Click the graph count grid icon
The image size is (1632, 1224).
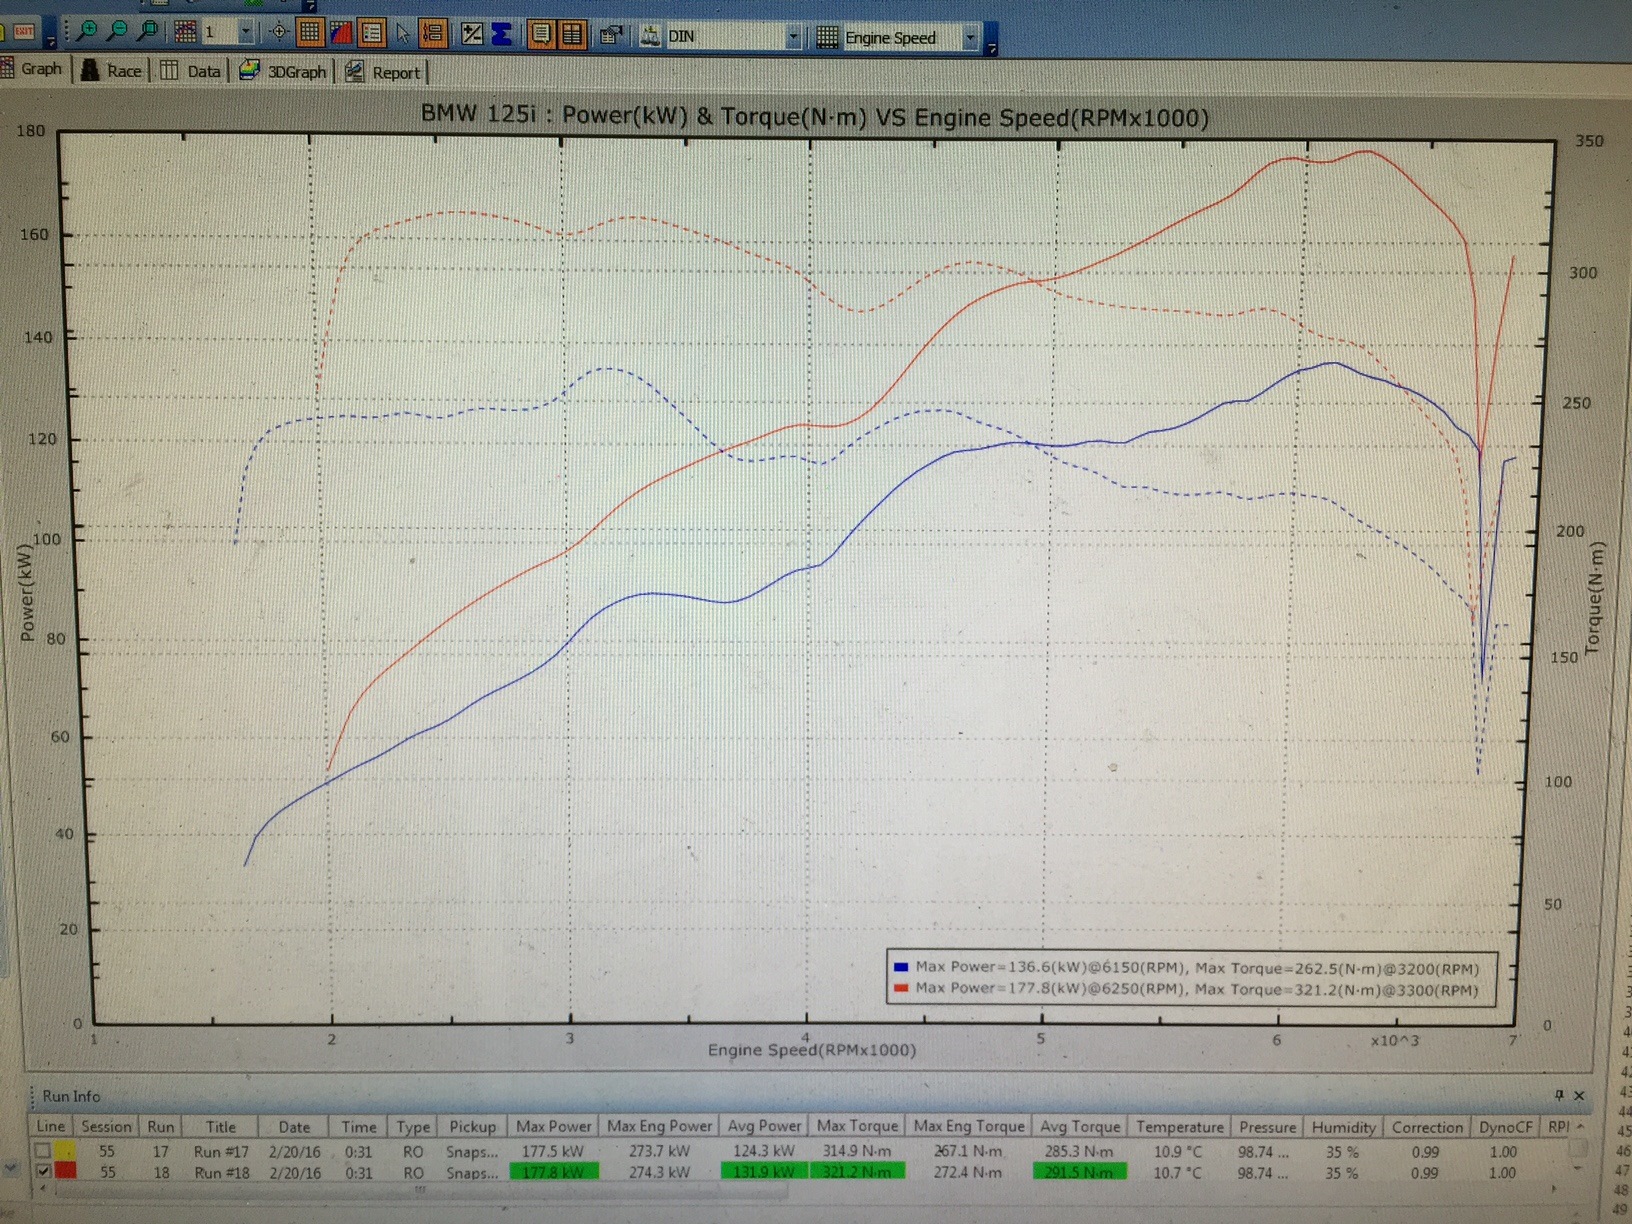click(x=185, y=32)
